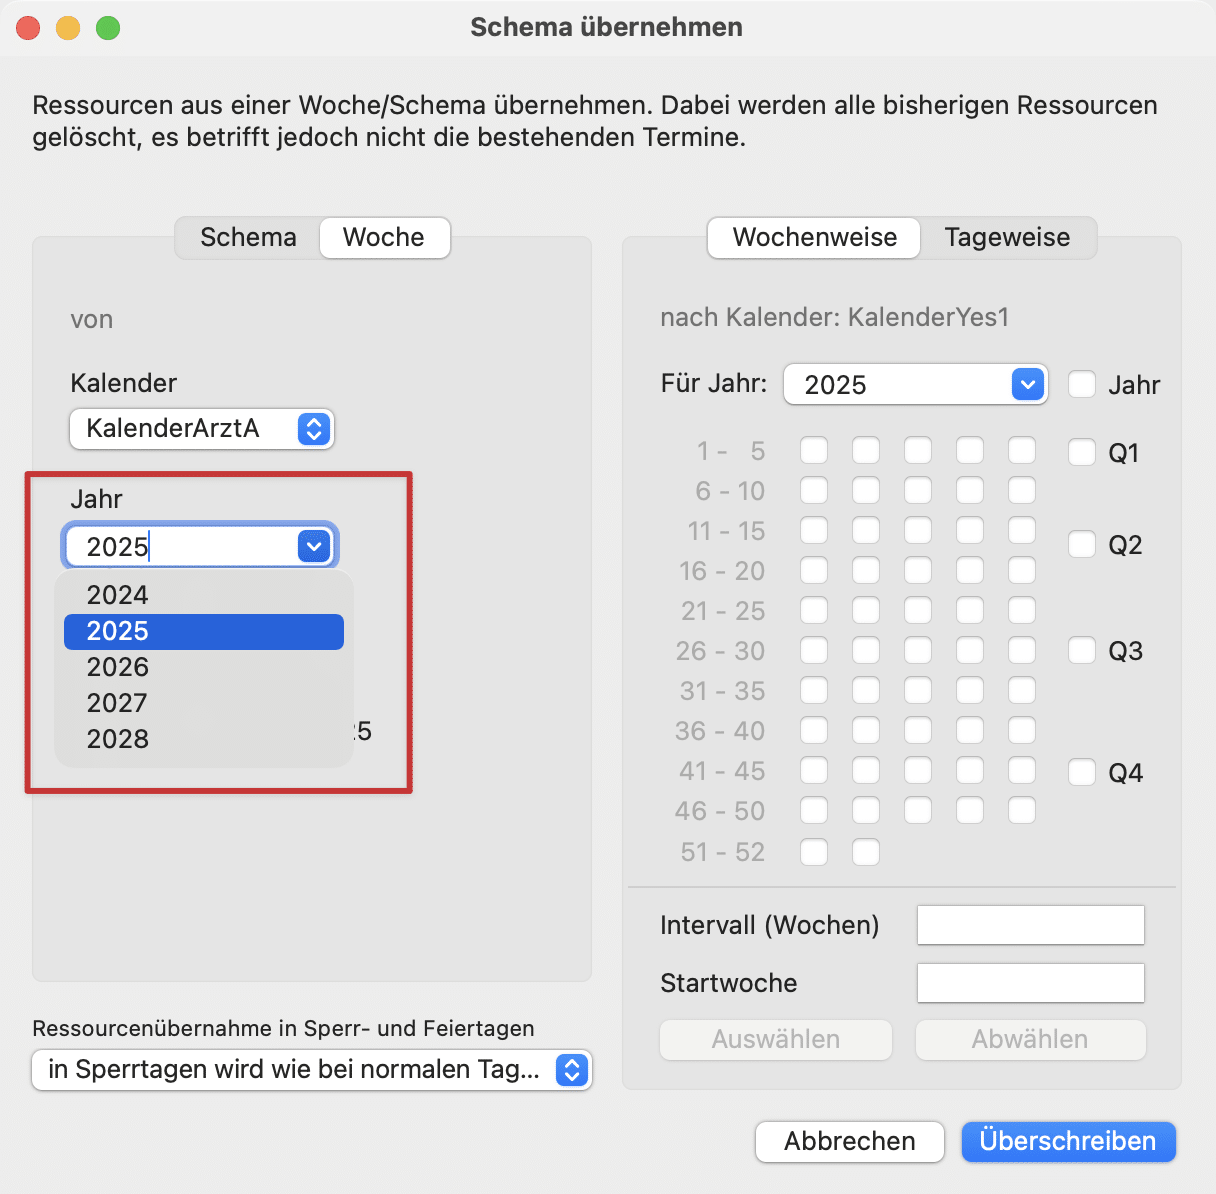
Task: Tick the Jahr whole-year checkbox
Action: [1082, 385]
